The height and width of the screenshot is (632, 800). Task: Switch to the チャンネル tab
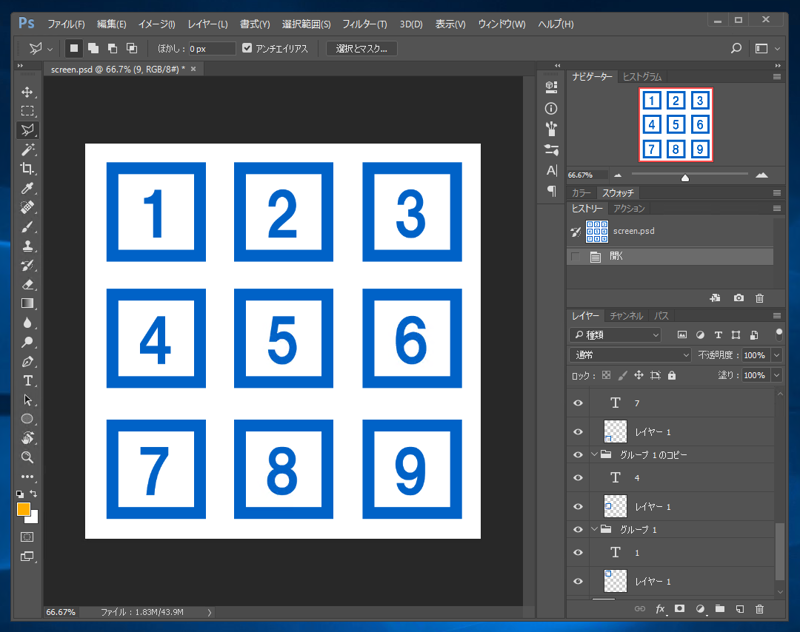(626, 316)
